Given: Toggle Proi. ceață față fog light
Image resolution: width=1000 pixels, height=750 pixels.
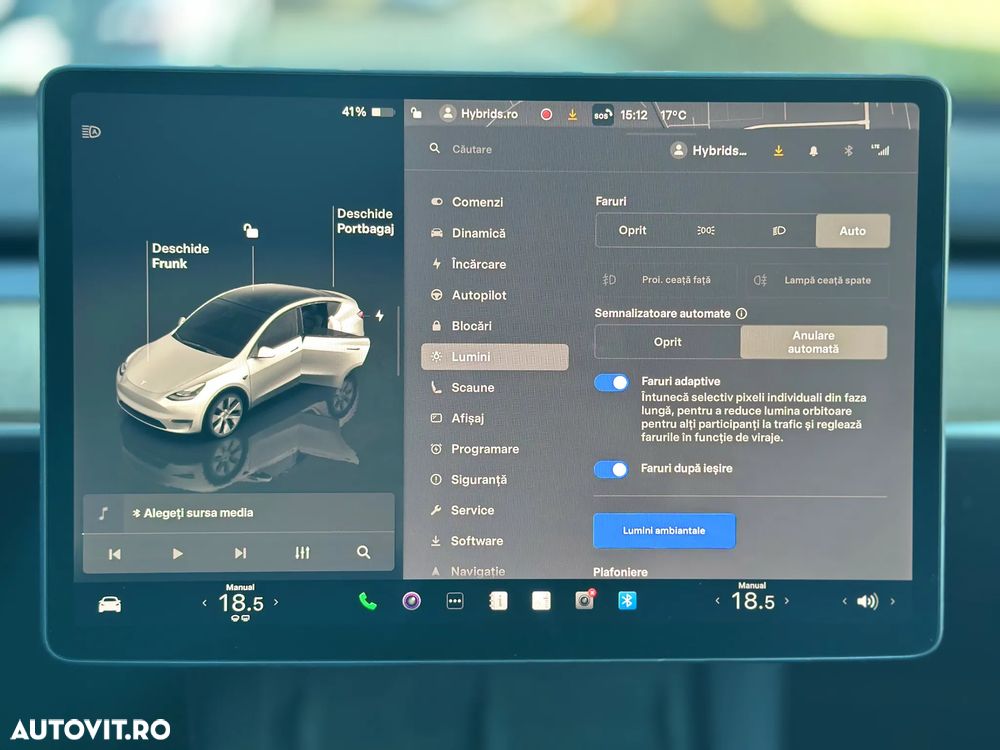Looking at the screenshot, I should (x=665, y=279).
